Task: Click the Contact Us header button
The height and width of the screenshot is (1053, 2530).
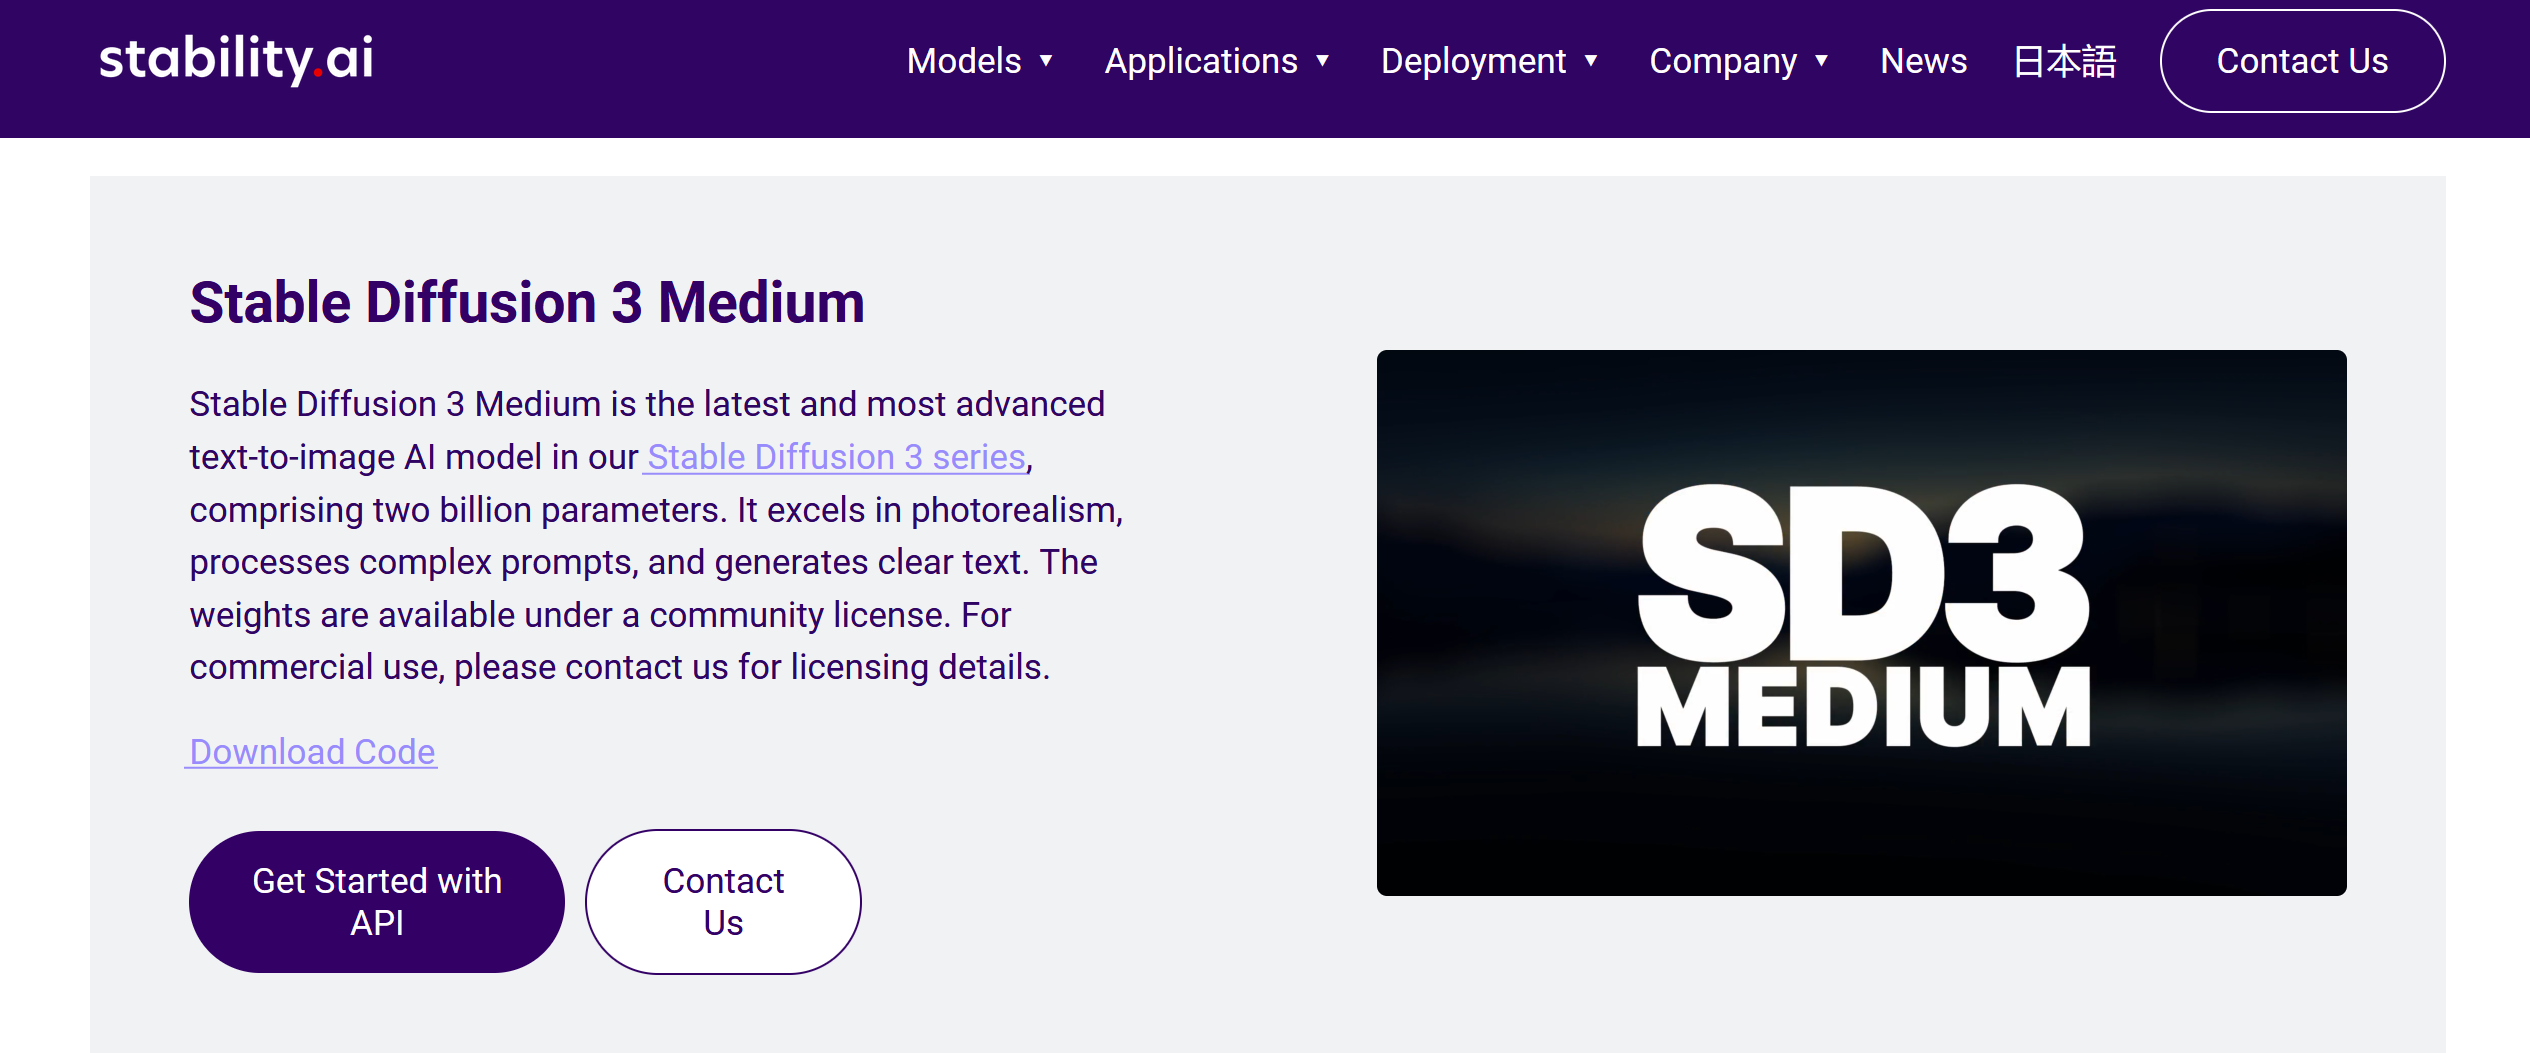Action: tap(2302, 61)
